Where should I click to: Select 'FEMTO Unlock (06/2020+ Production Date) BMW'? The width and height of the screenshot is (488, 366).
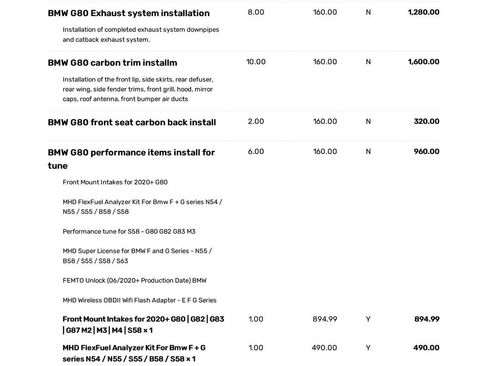135,280
